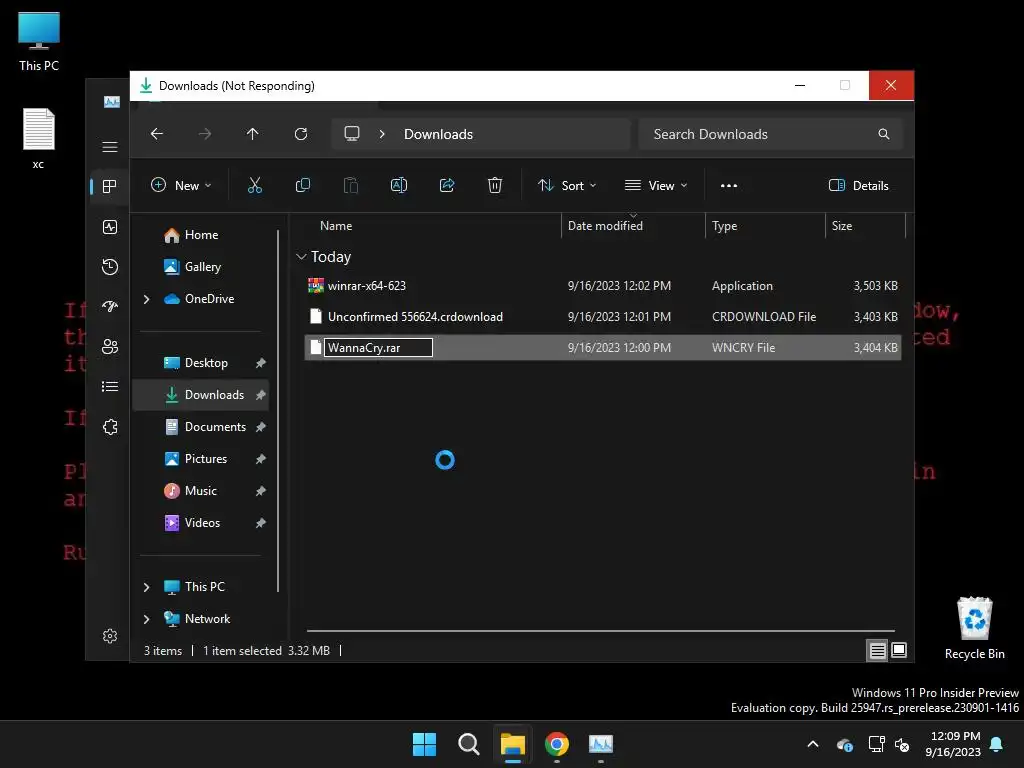Click the Copy icon in toolbar
Screen dimensions: 1024x768
[x=302, y=185]
